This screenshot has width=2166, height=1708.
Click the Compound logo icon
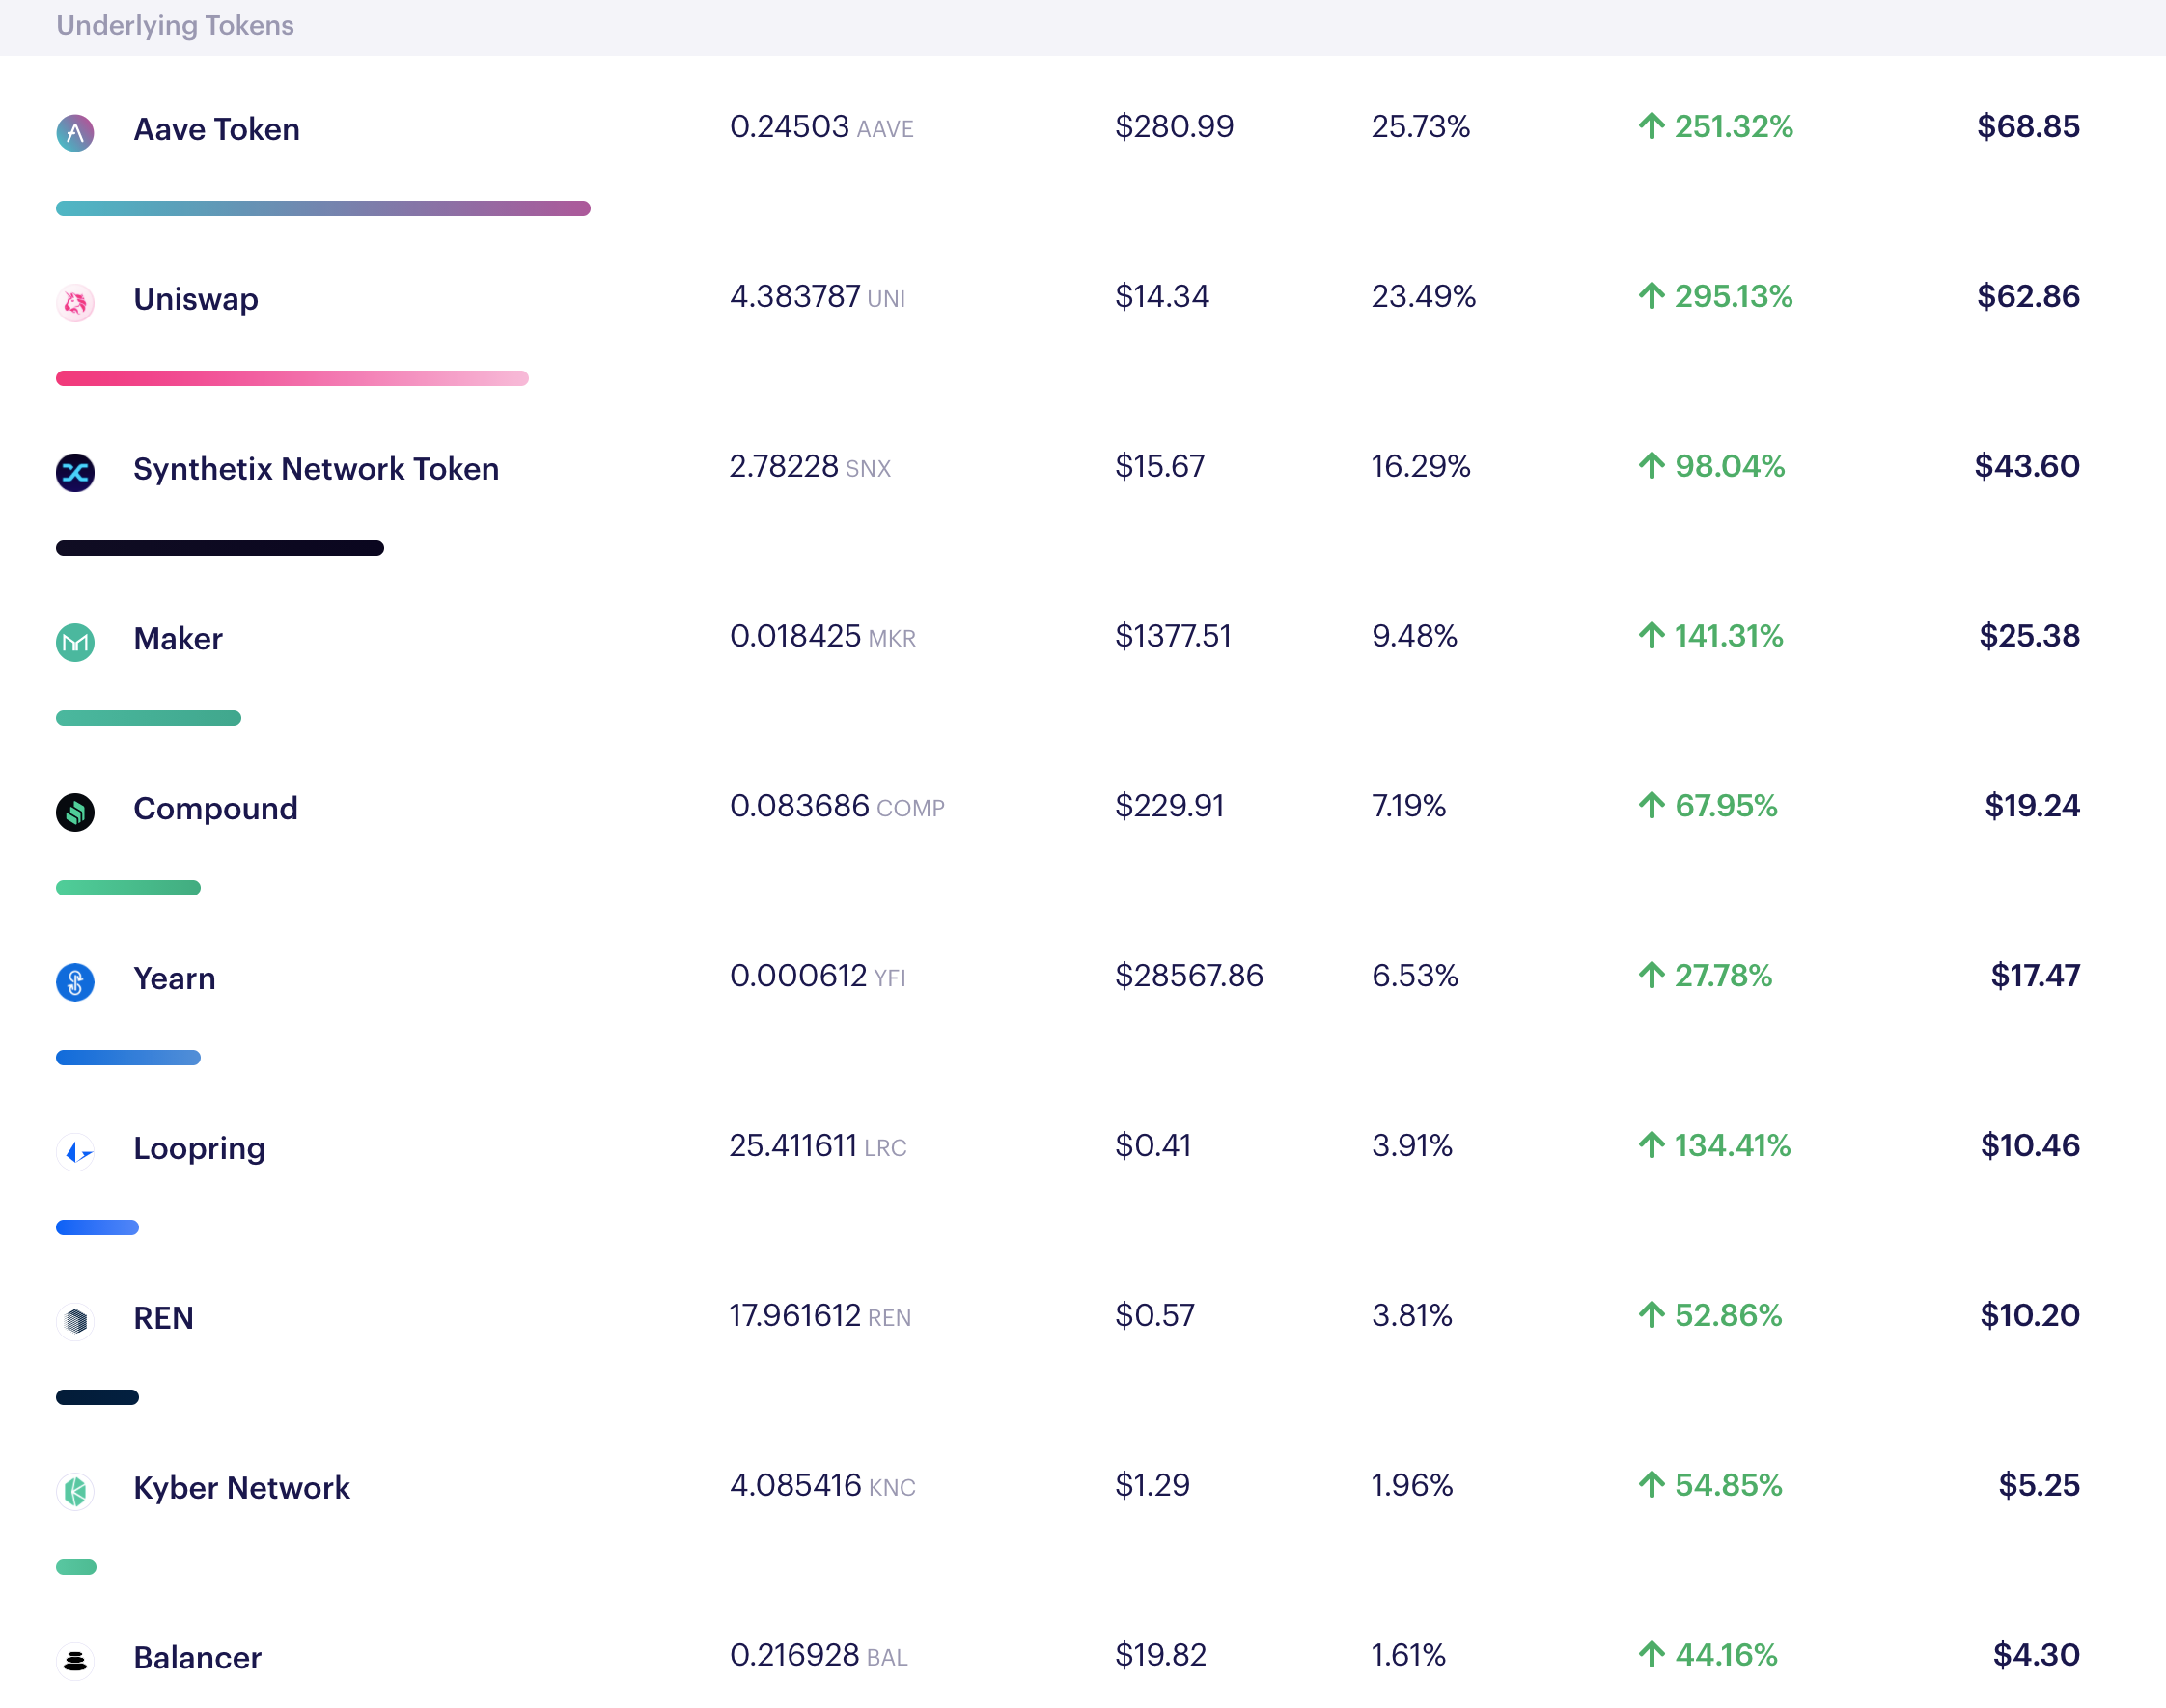pyautogui.click(x=75, y=812)
